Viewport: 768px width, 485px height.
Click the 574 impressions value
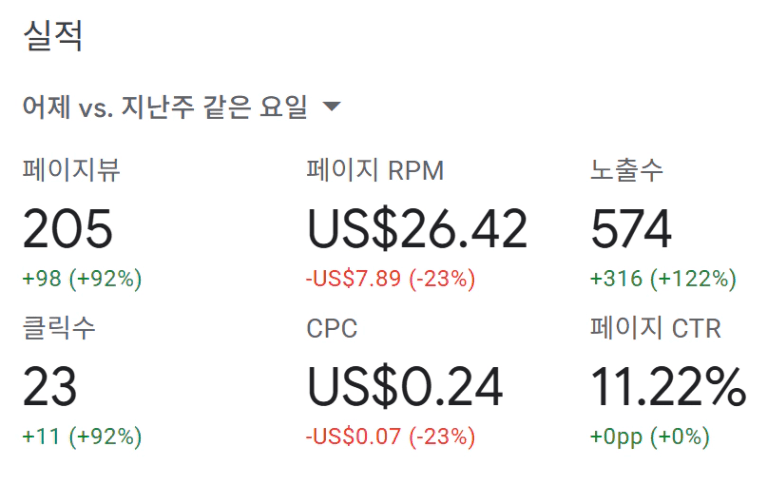coord(631,230)
